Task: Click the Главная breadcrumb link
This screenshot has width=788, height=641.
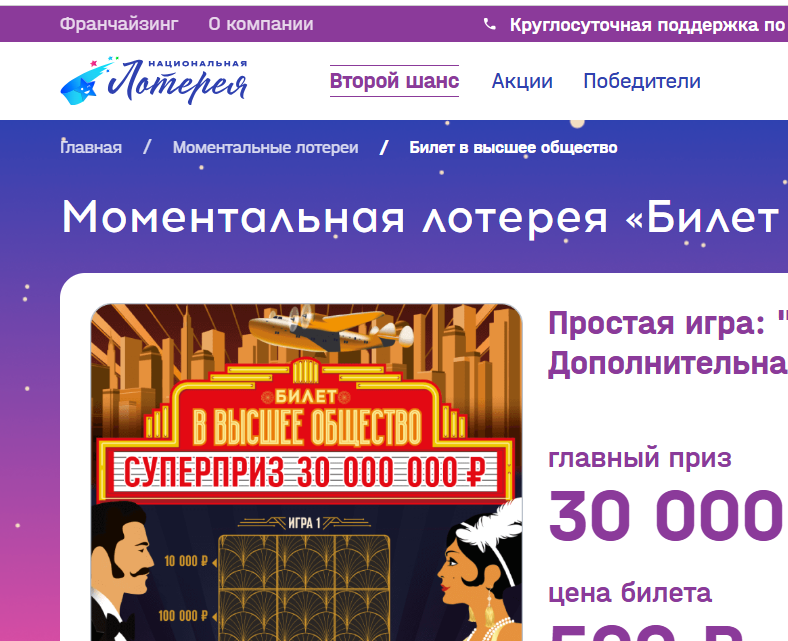Action: click(91, 147)
